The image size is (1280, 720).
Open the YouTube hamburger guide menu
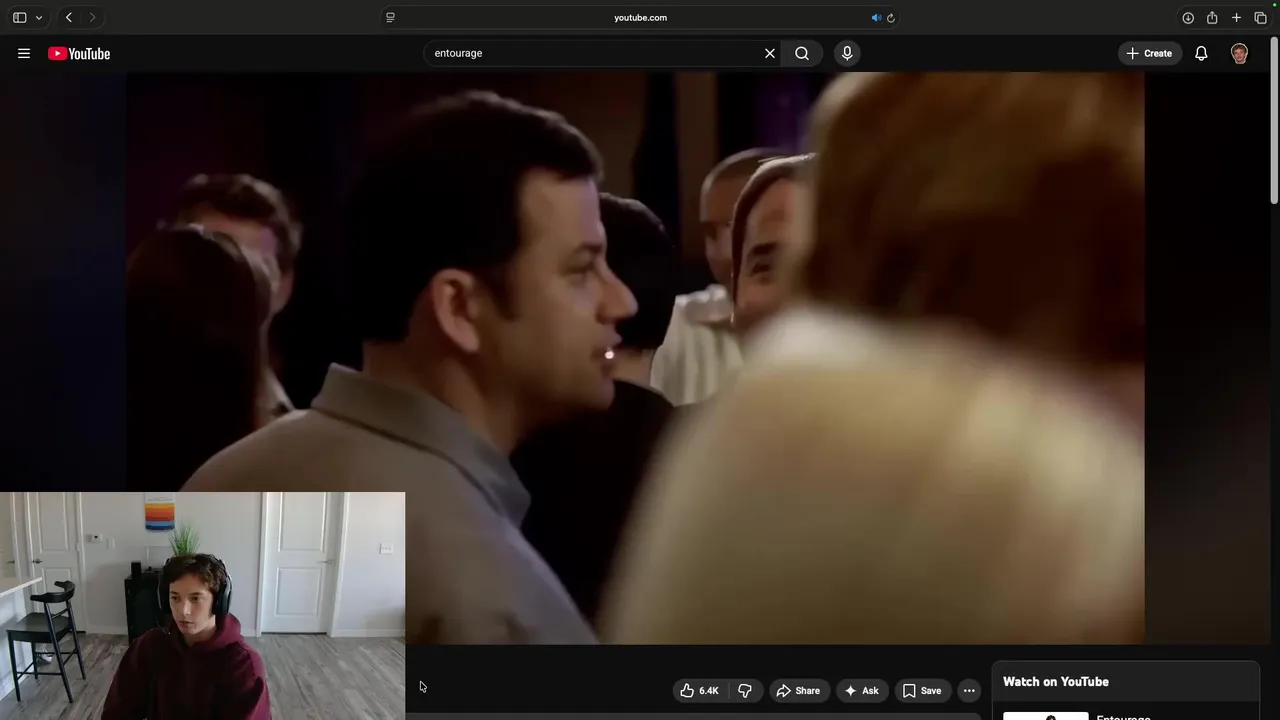coord(24,53)
